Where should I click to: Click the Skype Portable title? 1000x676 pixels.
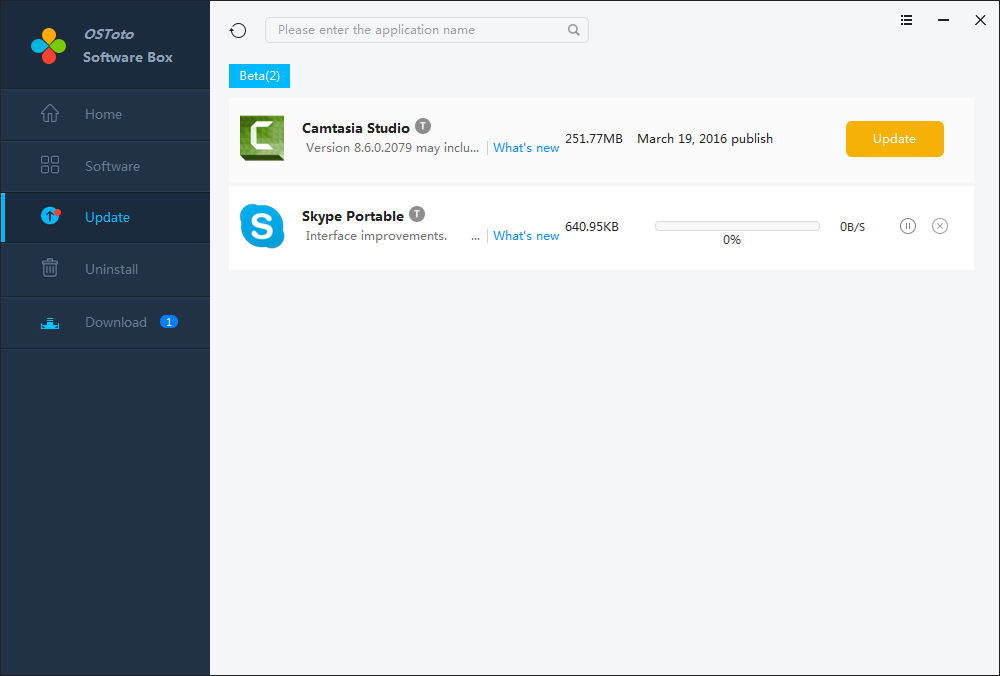tap(353, 216)
